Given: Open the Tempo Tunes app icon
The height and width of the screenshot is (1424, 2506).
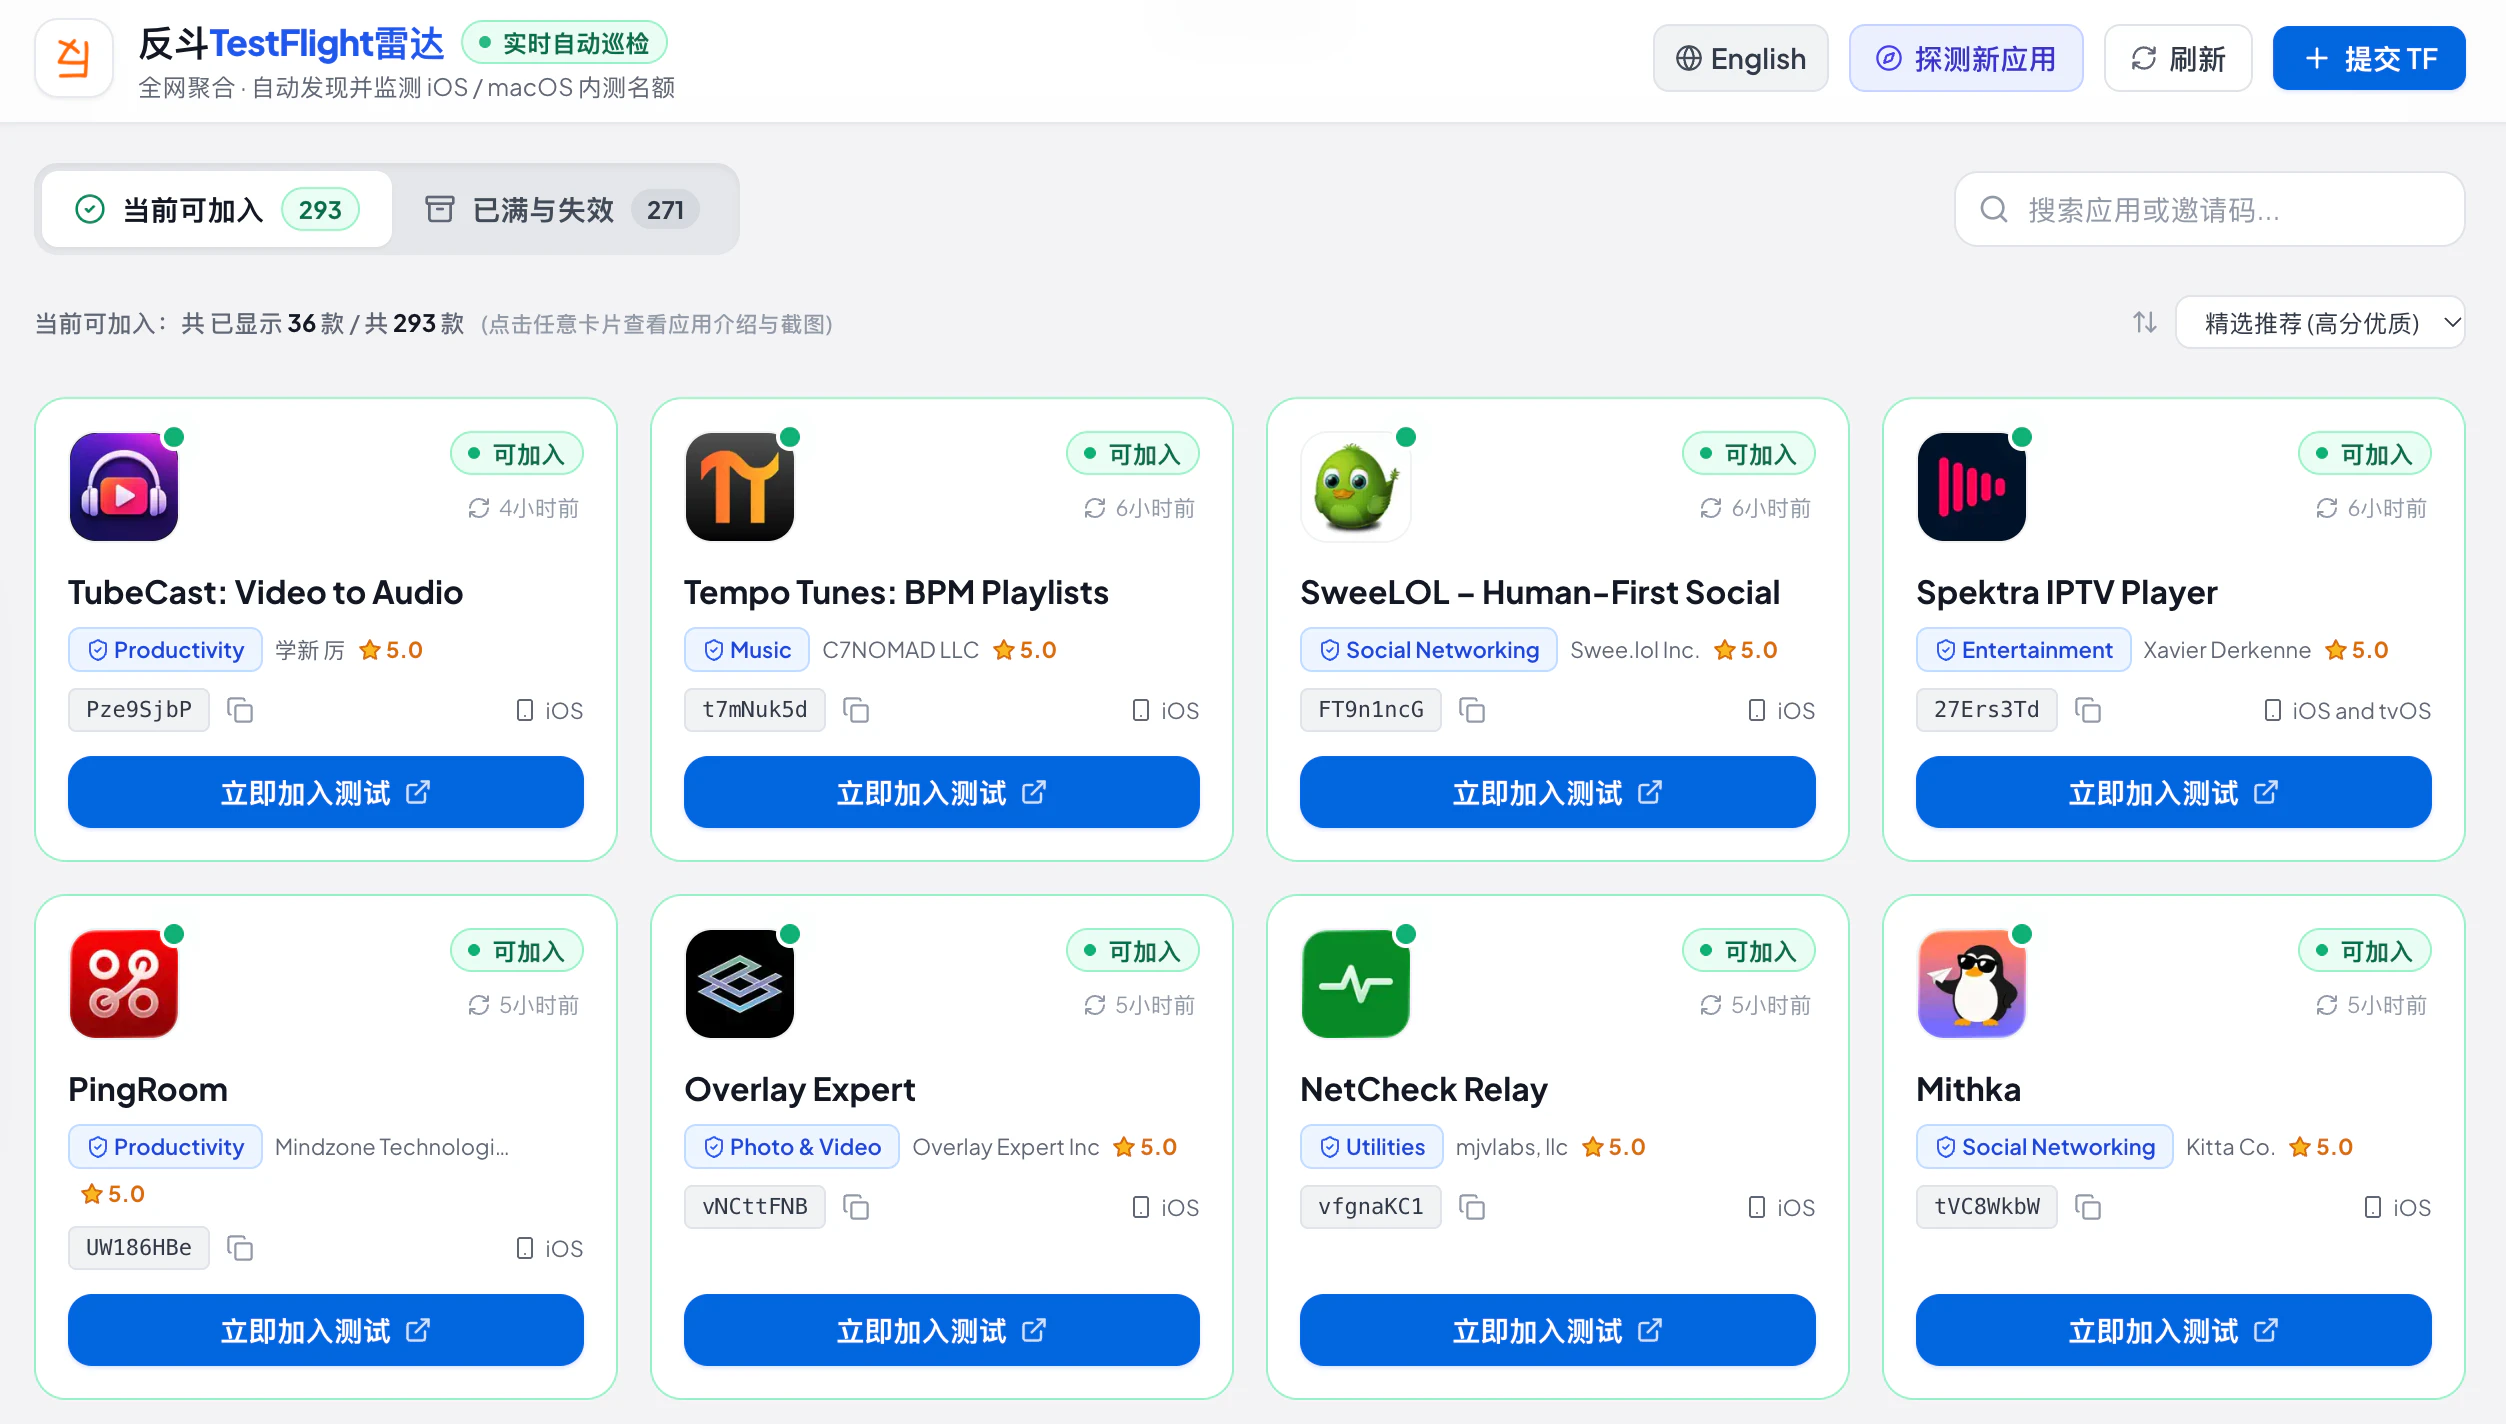Looking at the screenshot, I should click(x=740, y=487).
